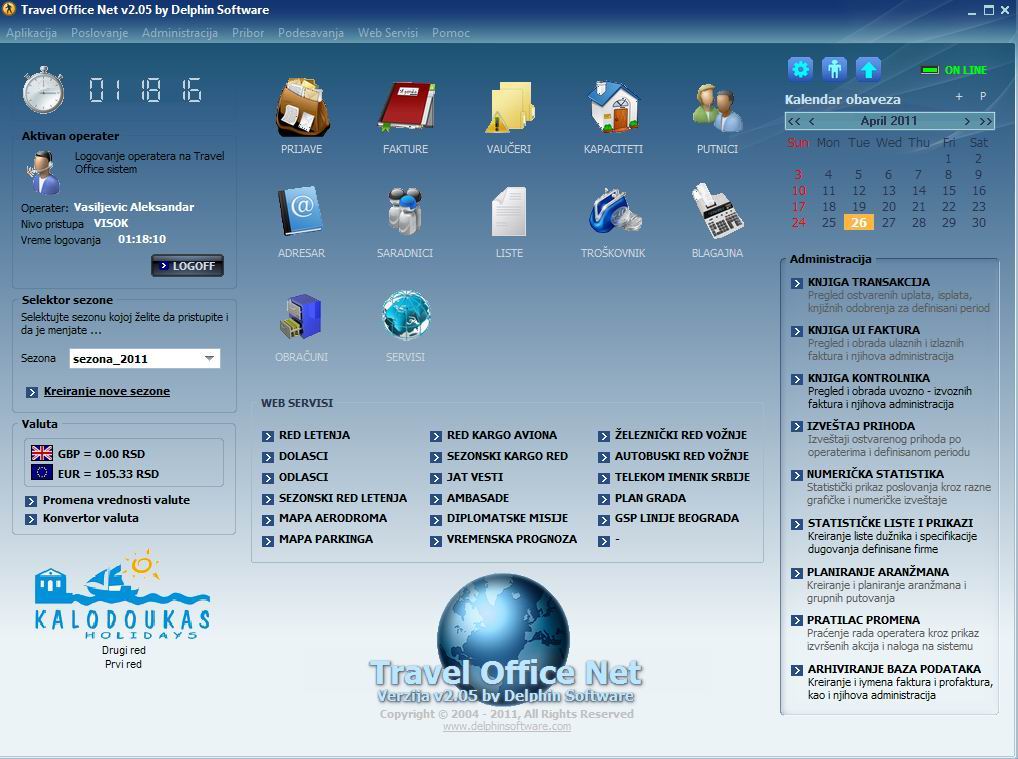Image resolution: width=1018 pixels, height=759 pixels.
Task: Open the Web Servisi menu
Action: click(388, 33)
